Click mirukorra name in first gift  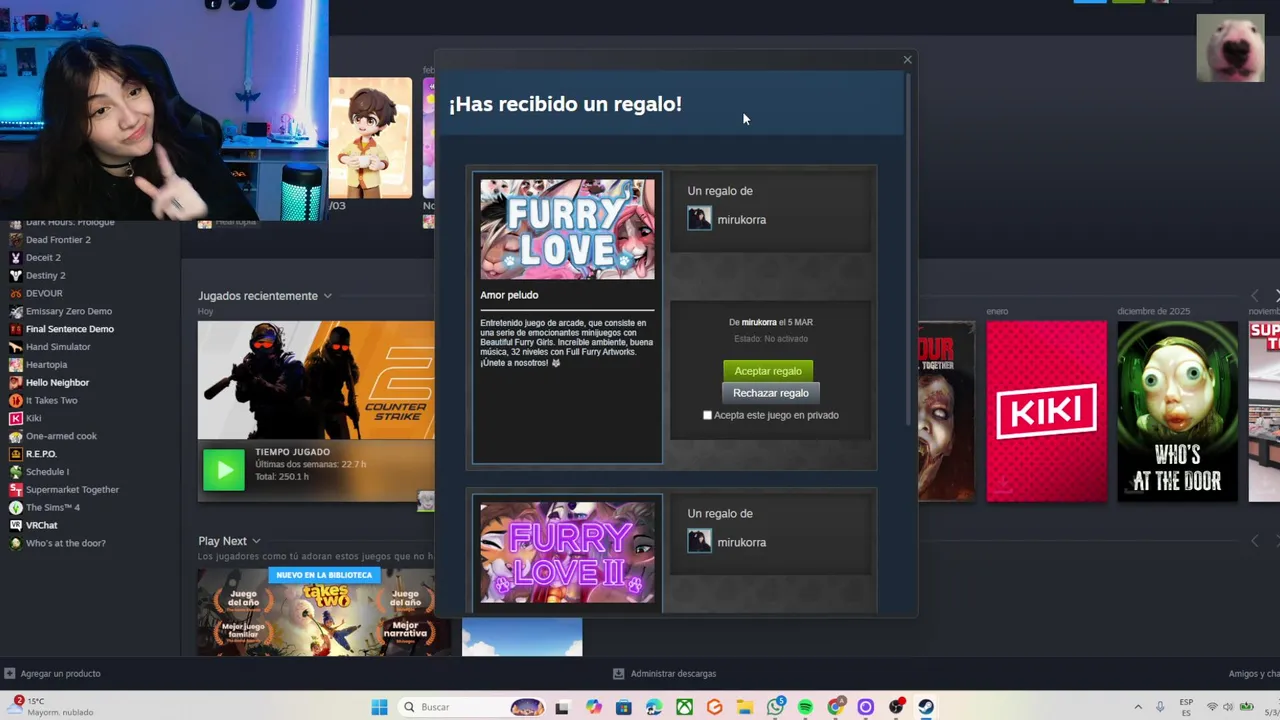pos(741,220)
